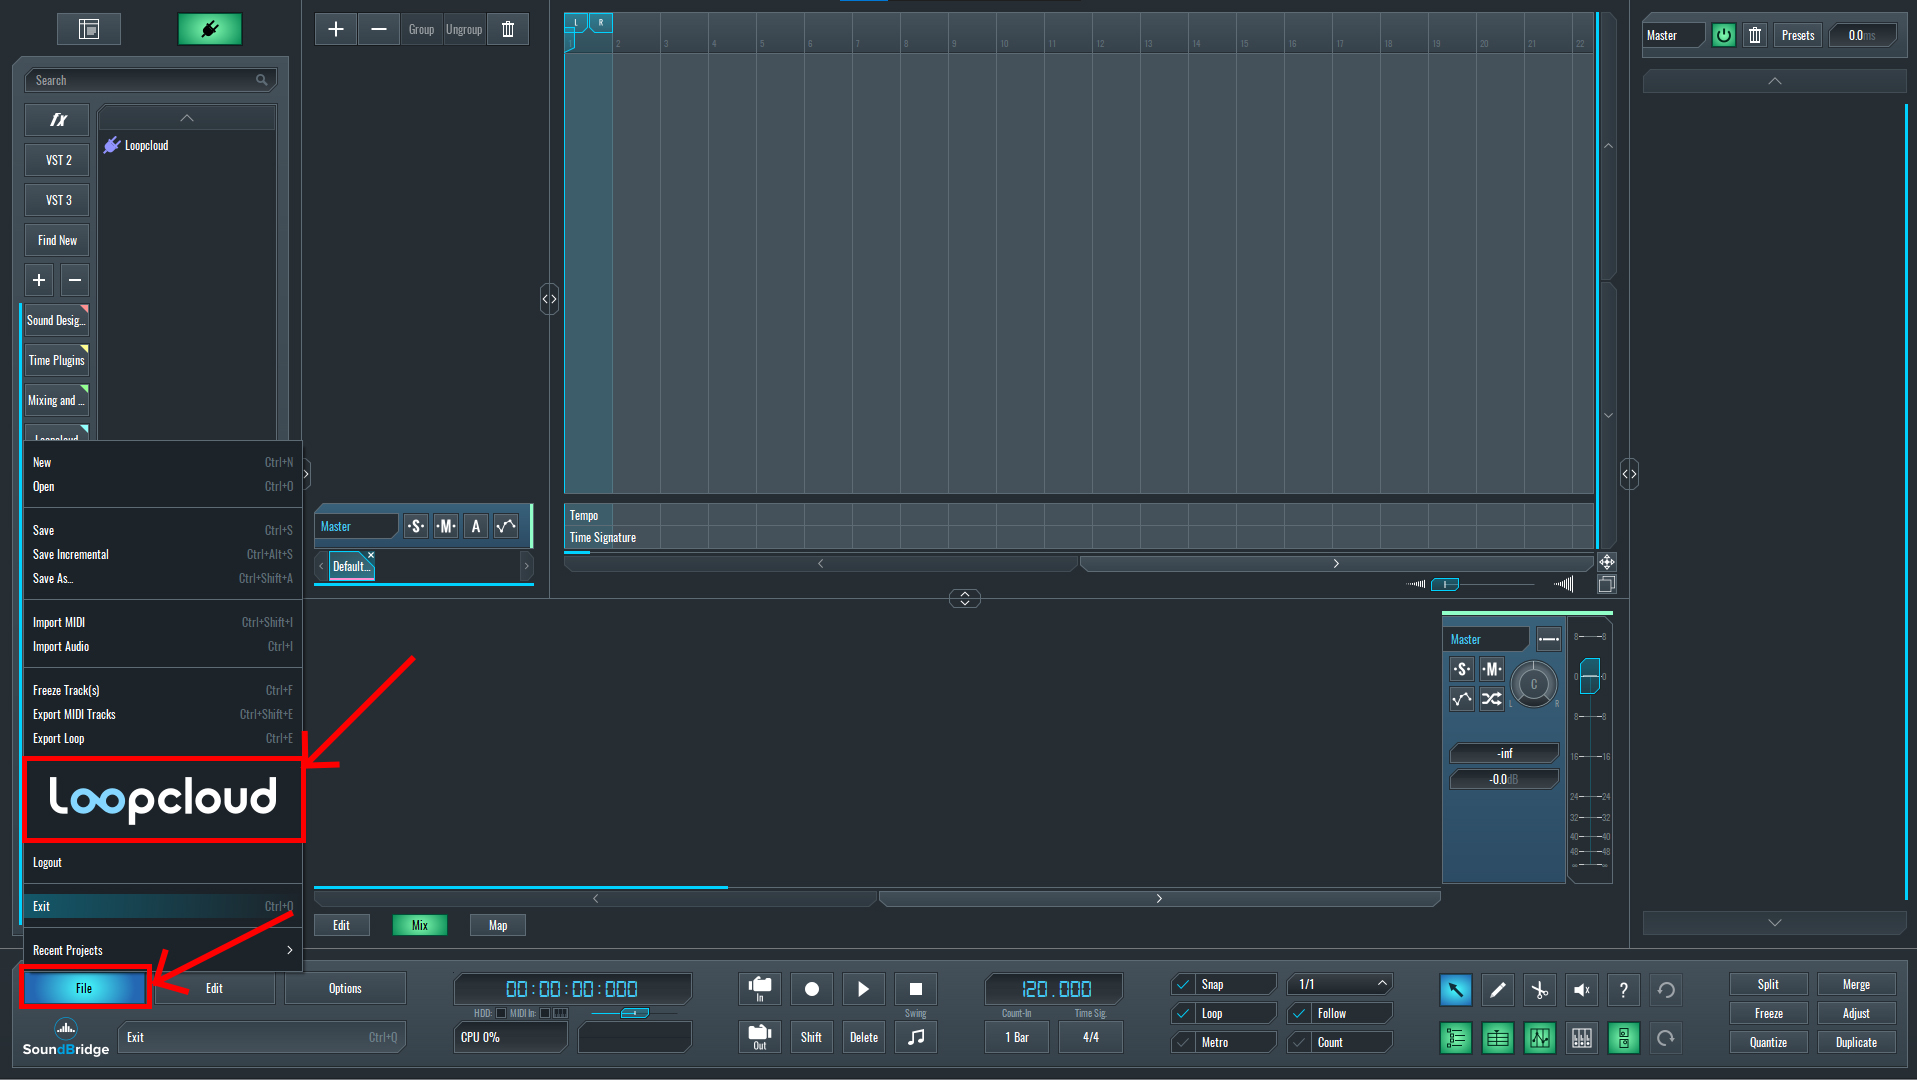Open automation on mixer Master strip
The height and width of the screenshot is (1080, 1917).
pyautogui.click(x=1462, y=699)
